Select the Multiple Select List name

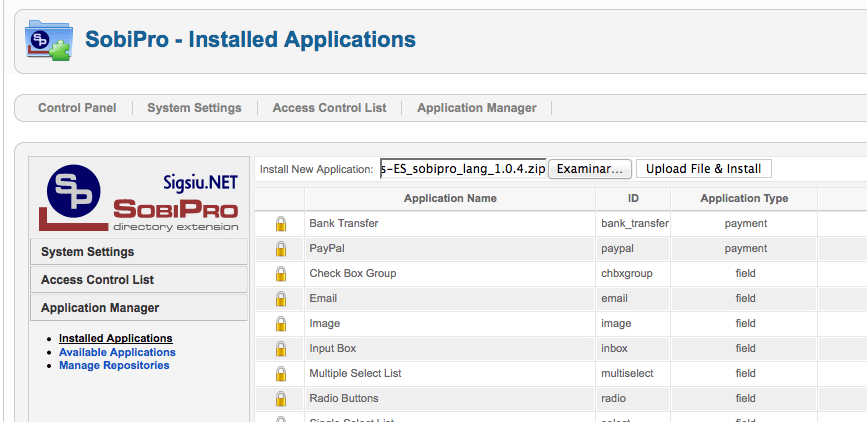[x=356, y=373]
